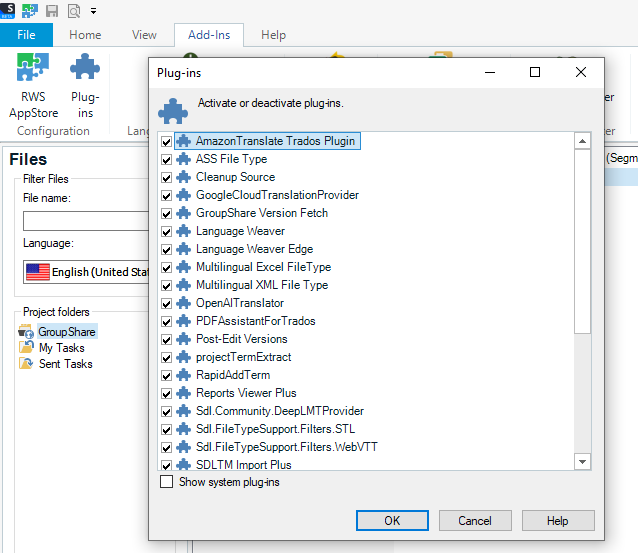Maximize the Plug-ins dialog
This screenshot has height=553, width=638.
click(535, 72)
